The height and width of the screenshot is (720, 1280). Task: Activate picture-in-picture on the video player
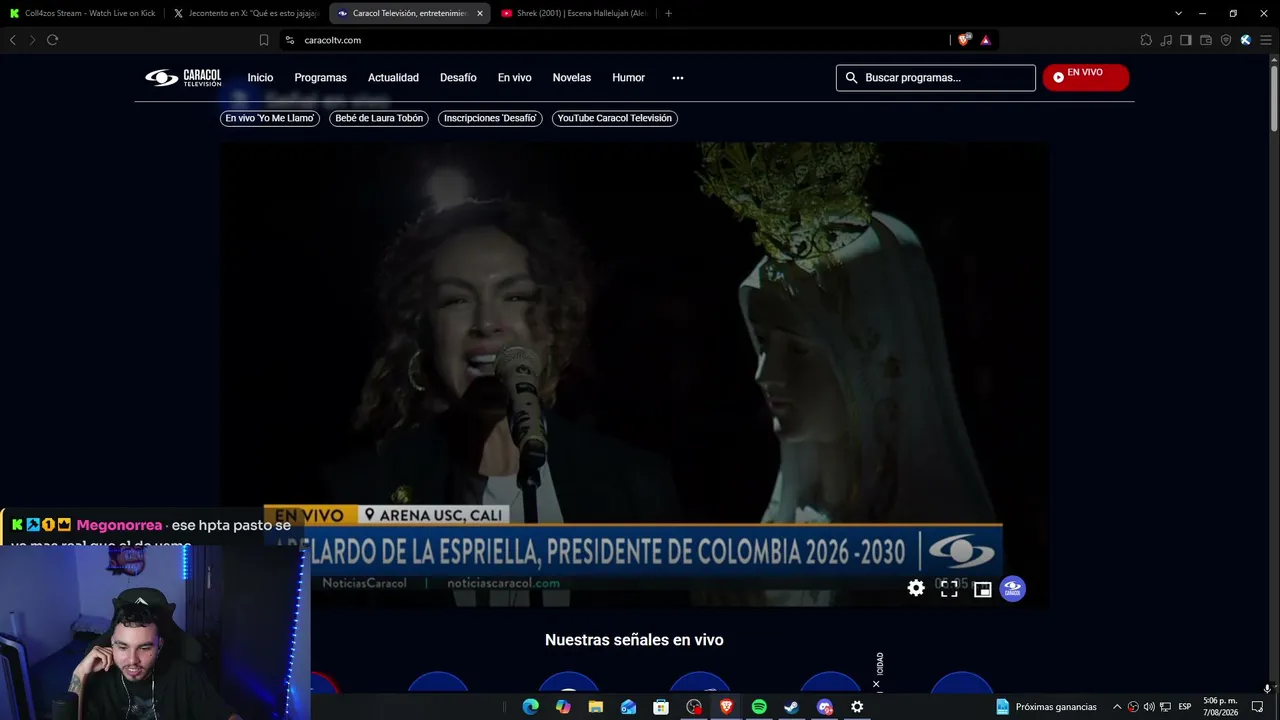tap(983, 590)
